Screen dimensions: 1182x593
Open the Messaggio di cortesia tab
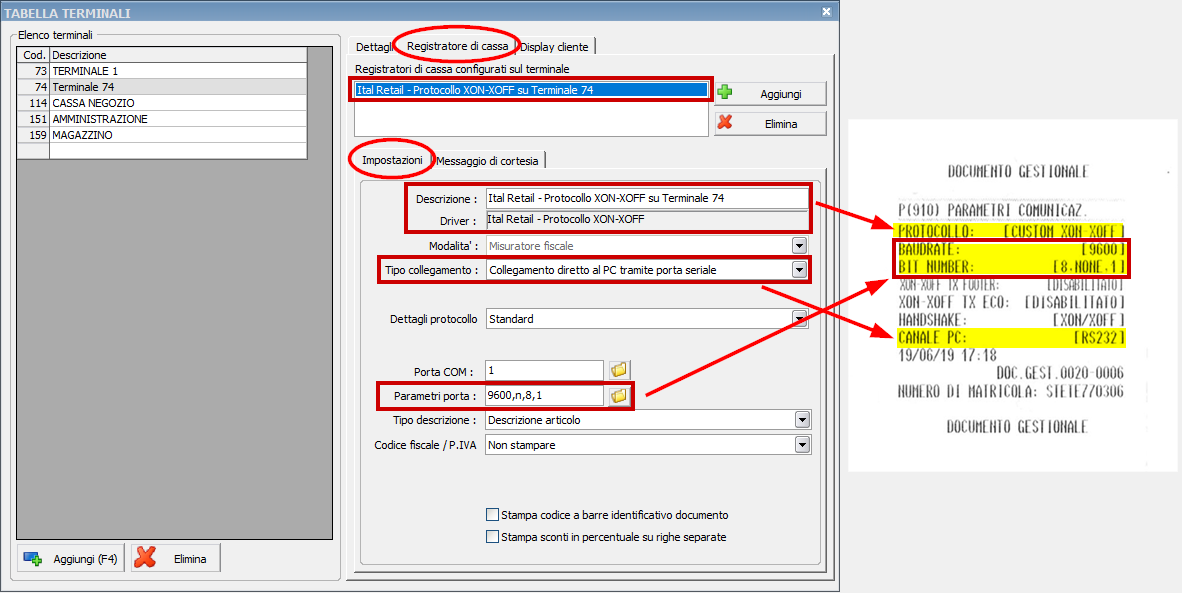(488, 160)
